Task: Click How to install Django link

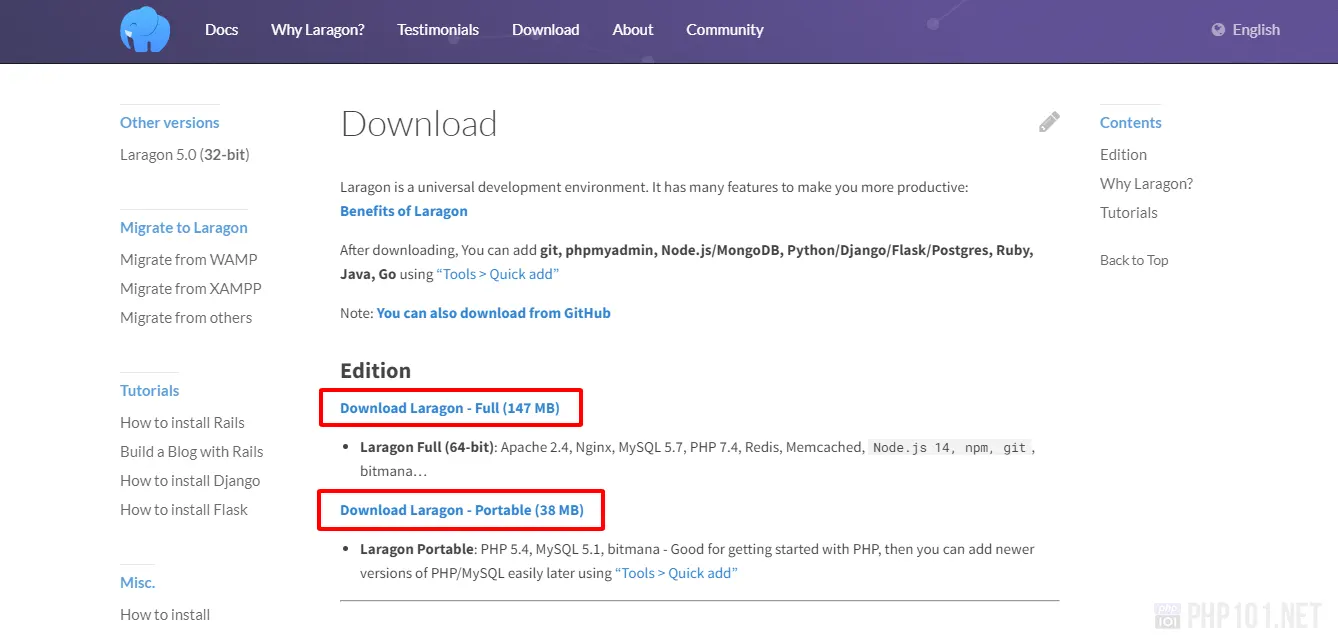Action: tap(190, 480)
